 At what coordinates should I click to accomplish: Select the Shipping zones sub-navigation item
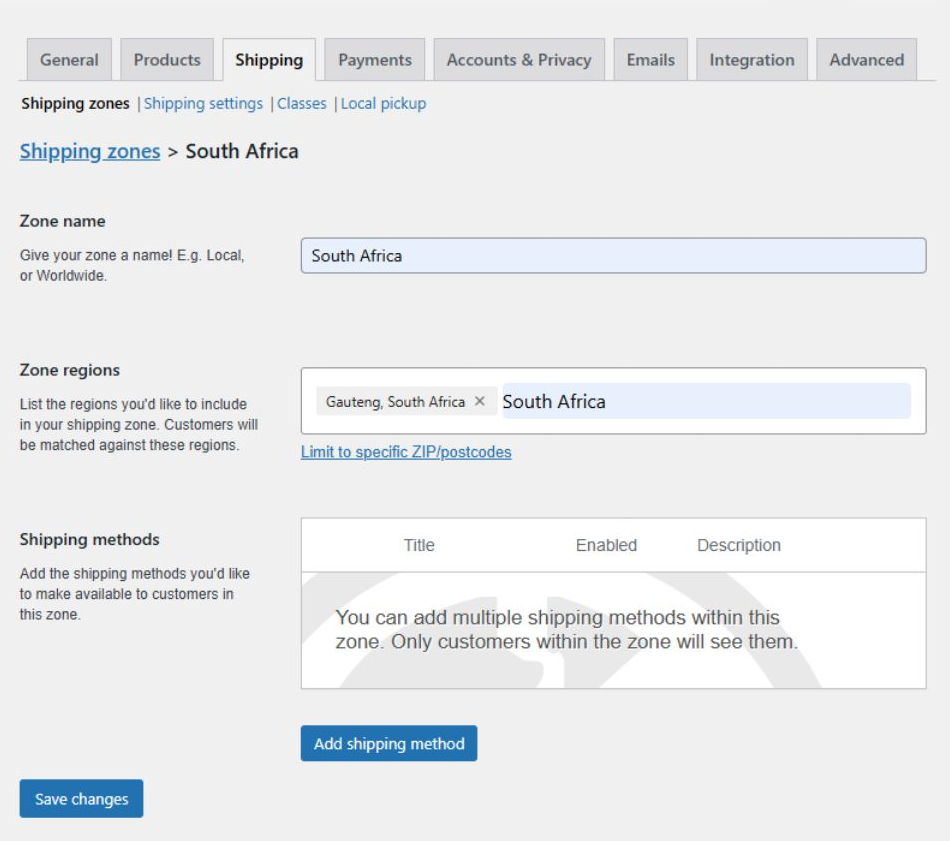coord(75,104)
